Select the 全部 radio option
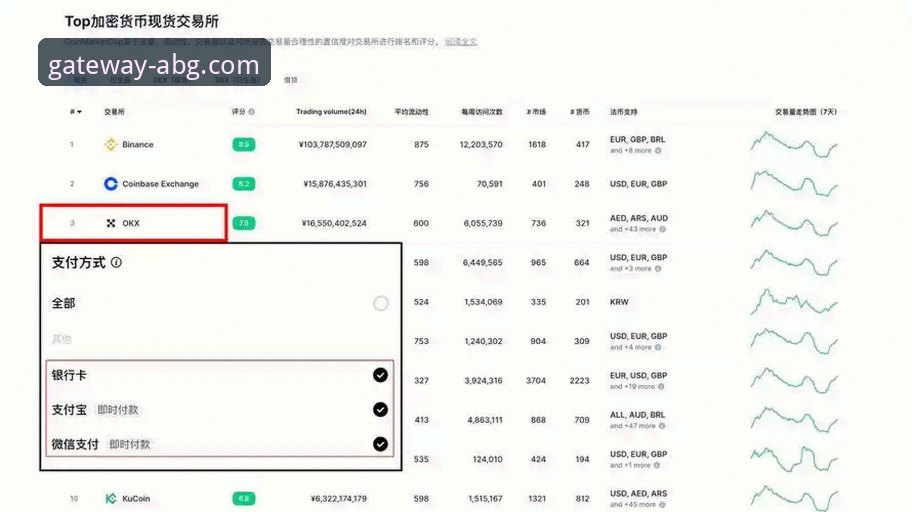This screenshot has height=512, width=912. click(380, 303)
